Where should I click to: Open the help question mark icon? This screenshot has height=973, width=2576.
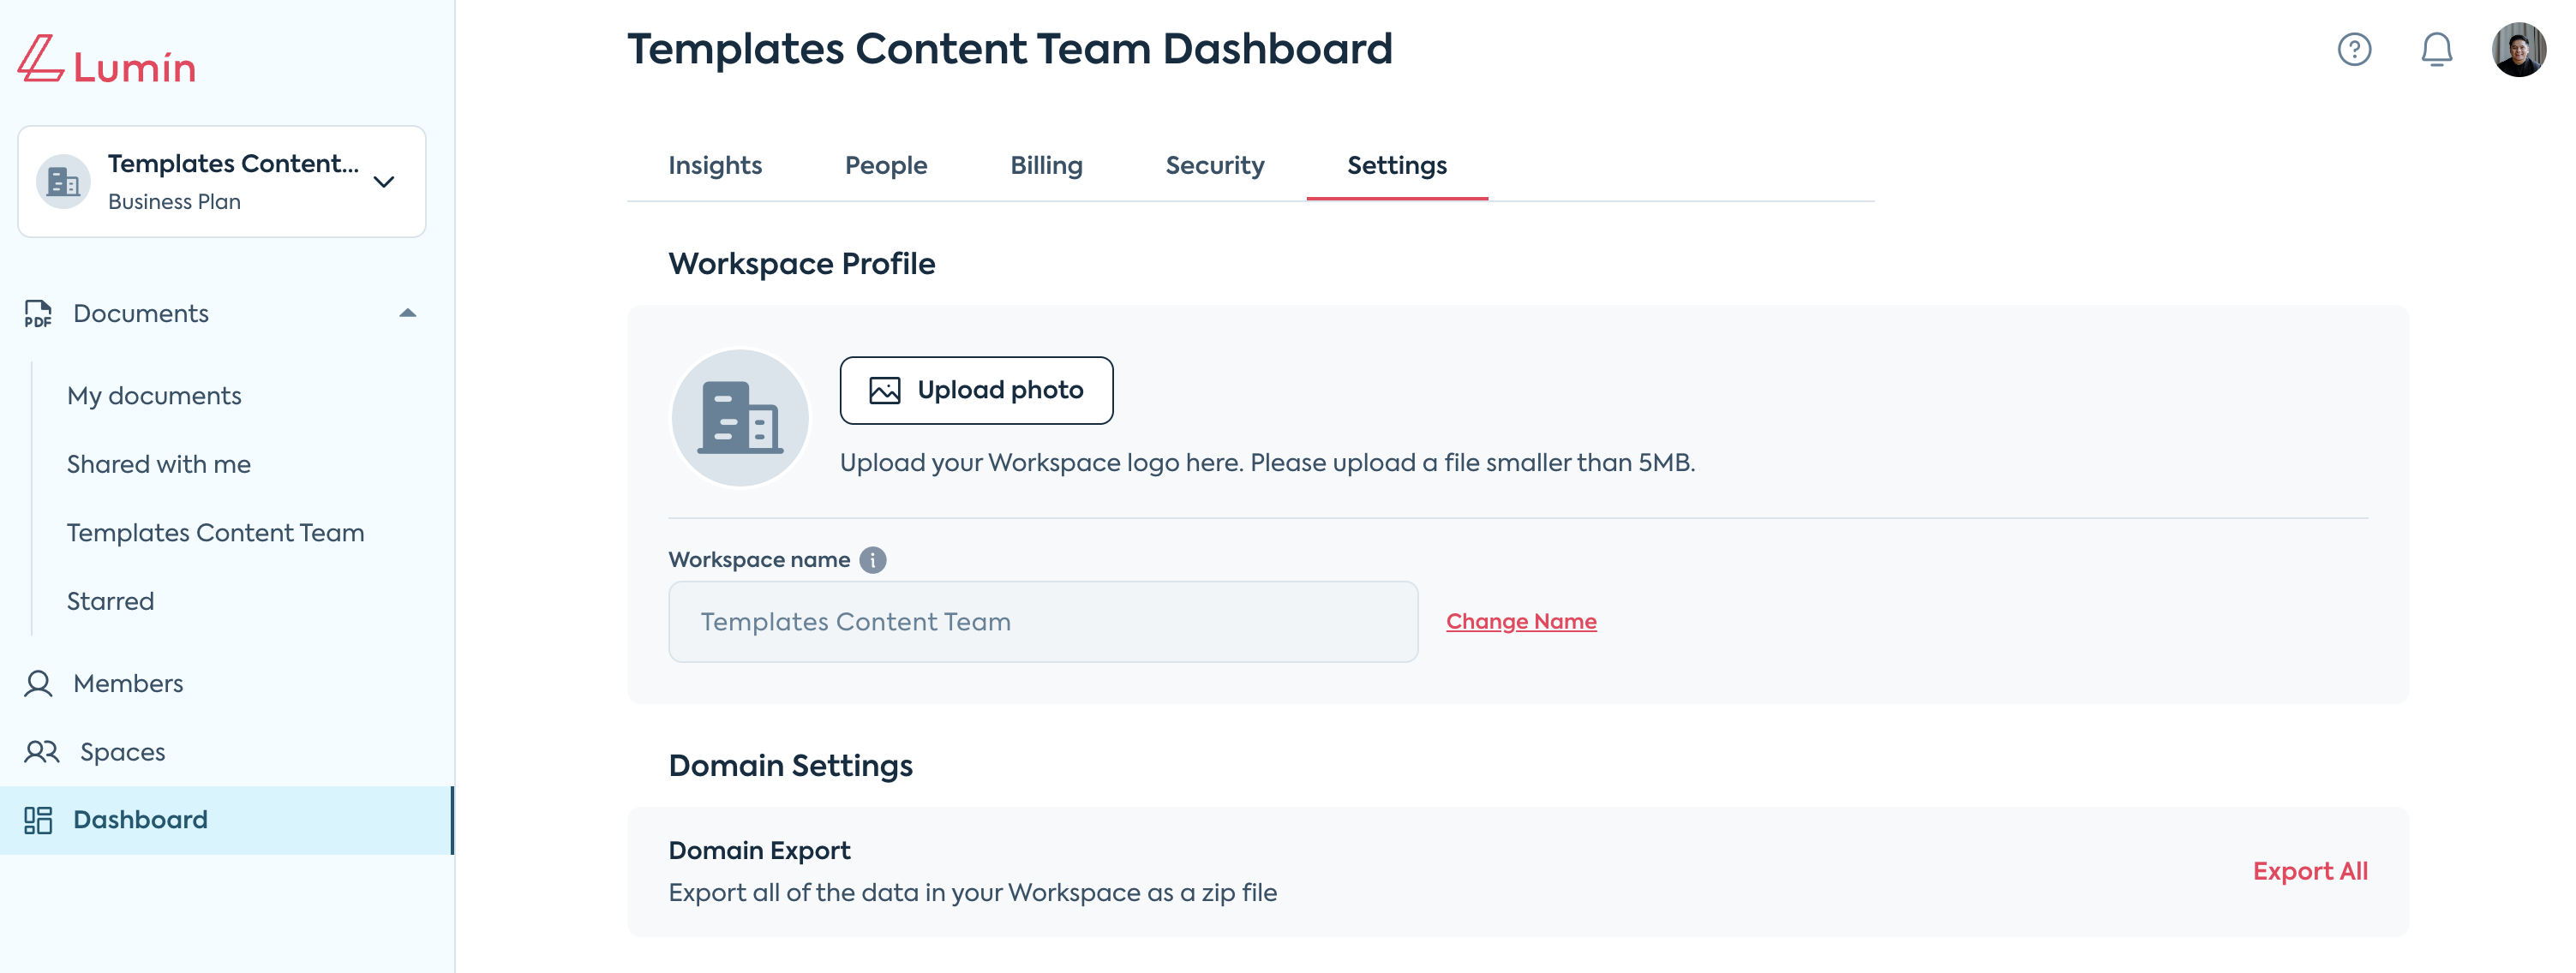2354,49
